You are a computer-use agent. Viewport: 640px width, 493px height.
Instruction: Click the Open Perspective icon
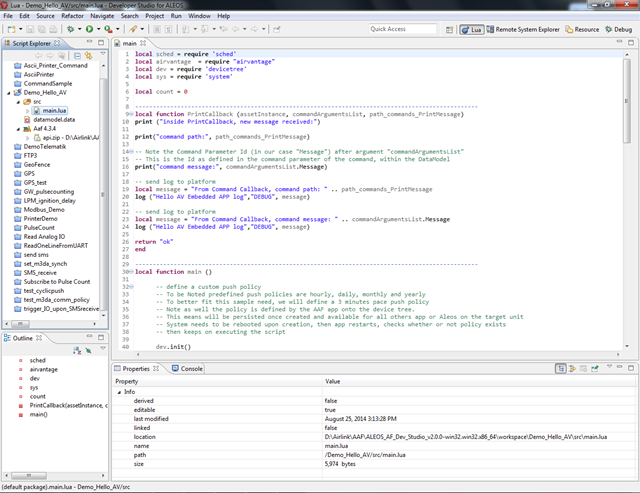(449, 30)
